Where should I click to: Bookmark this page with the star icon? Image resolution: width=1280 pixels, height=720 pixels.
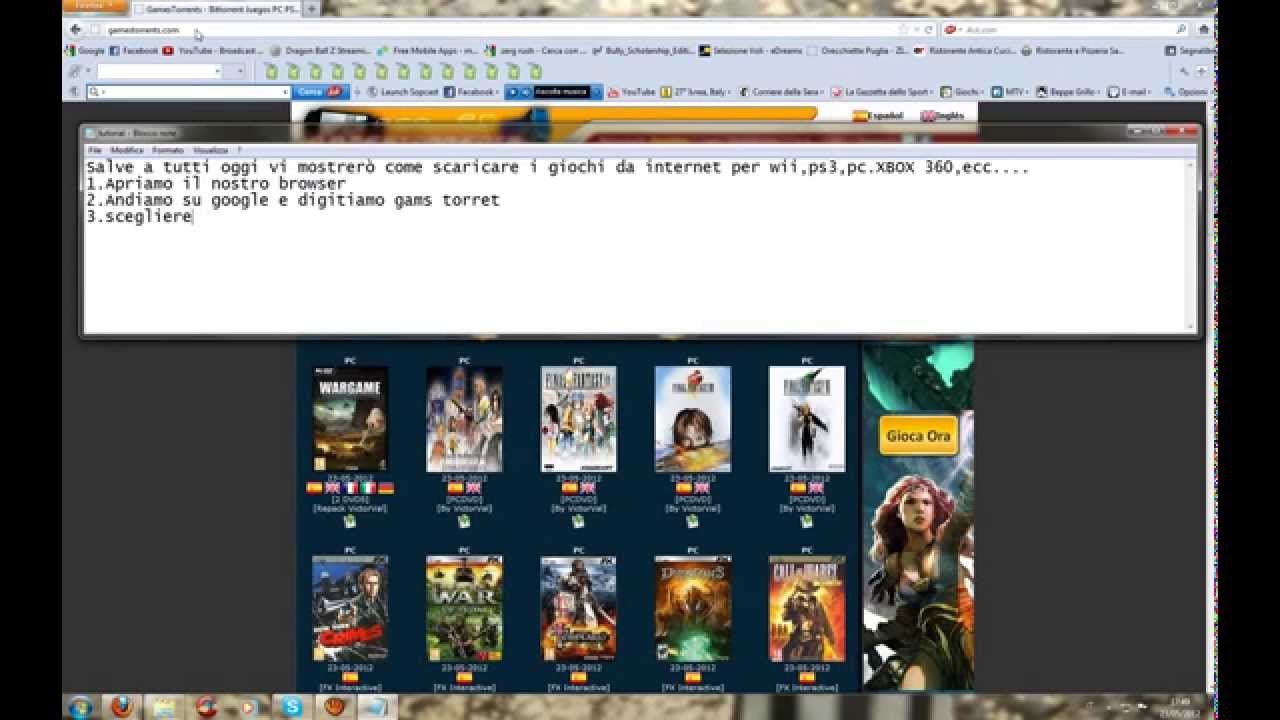[x=905, y=30]
